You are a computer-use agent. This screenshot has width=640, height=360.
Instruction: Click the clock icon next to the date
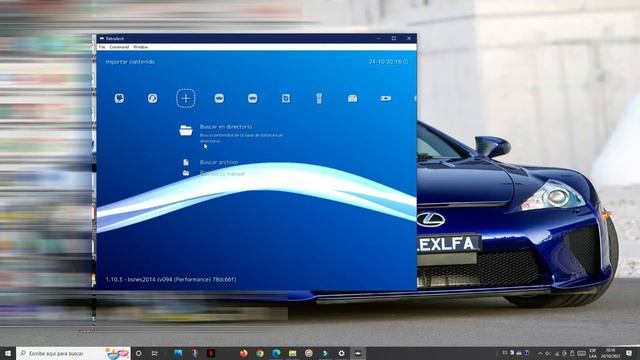(x=405, y=62)
